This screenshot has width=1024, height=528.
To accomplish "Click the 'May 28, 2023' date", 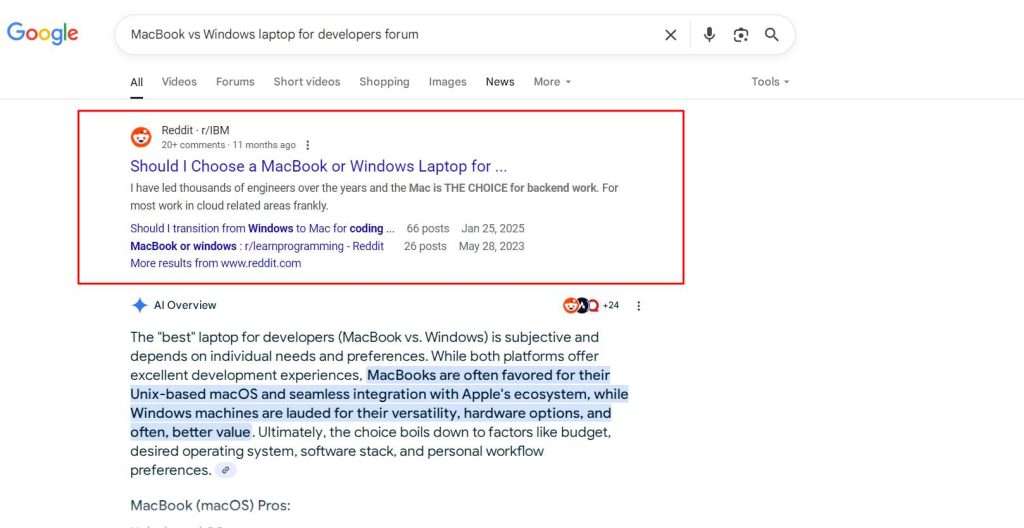I will (x=491, y=246).
